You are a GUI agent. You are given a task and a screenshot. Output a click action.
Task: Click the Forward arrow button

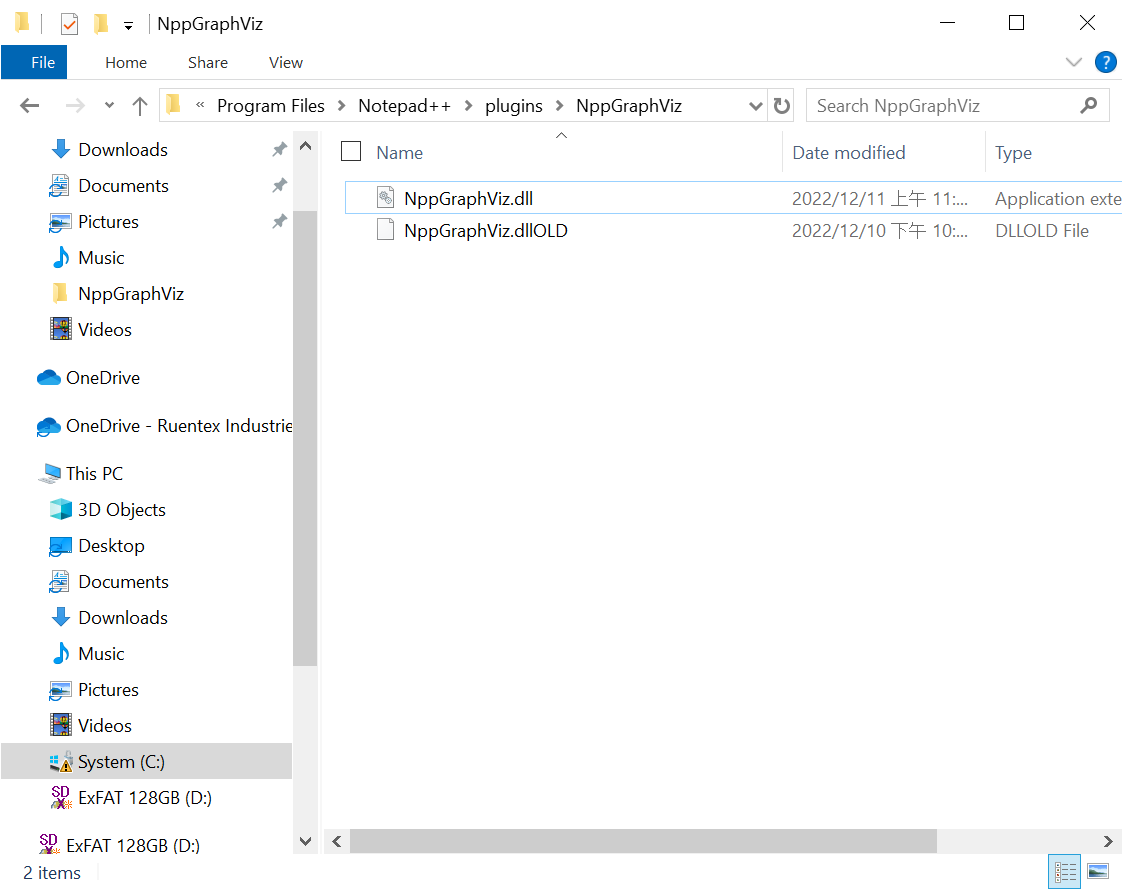pos(74,106)
